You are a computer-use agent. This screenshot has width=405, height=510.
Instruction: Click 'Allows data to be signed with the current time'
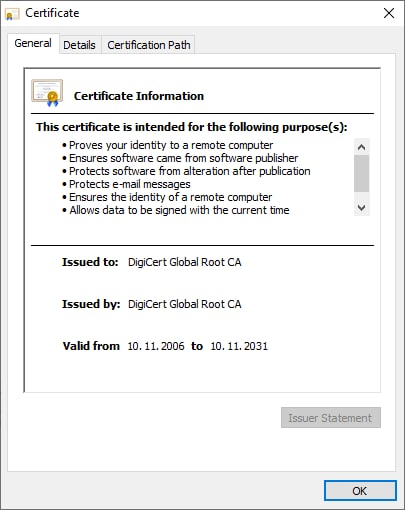pos(179,210)
